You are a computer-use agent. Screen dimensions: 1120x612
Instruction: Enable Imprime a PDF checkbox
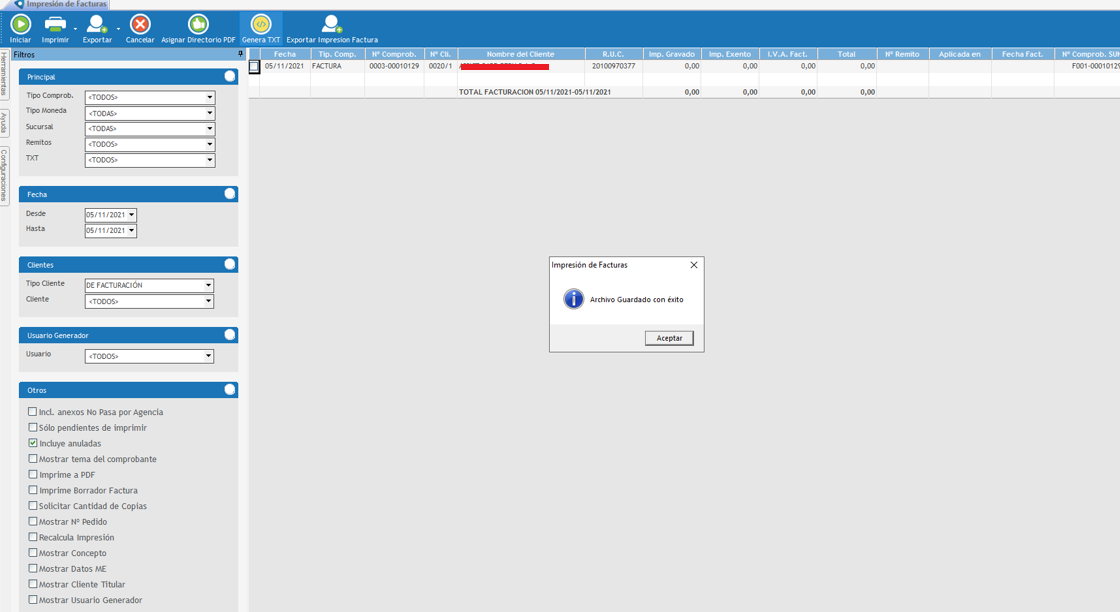coord(33,474)
